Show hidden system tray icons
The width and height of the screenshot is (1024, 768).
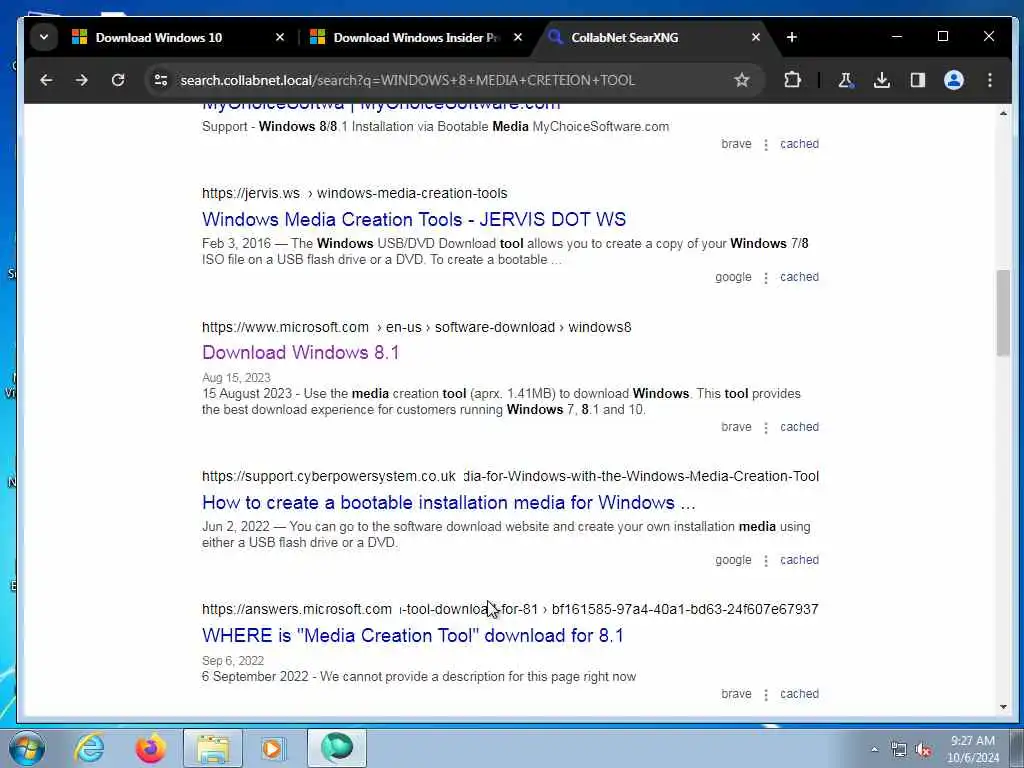point(874,749)
